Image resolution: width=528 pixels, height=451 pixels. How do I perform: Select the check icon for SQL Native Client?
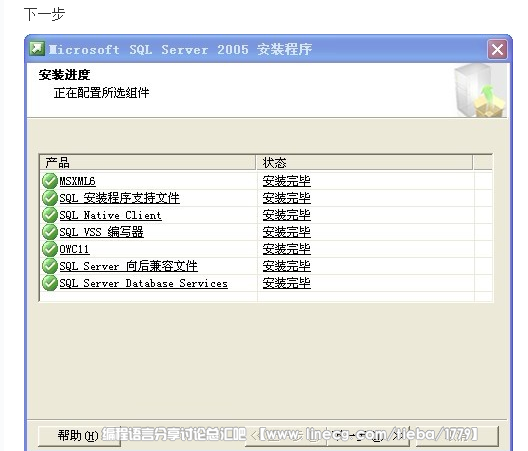pos(50,215)
